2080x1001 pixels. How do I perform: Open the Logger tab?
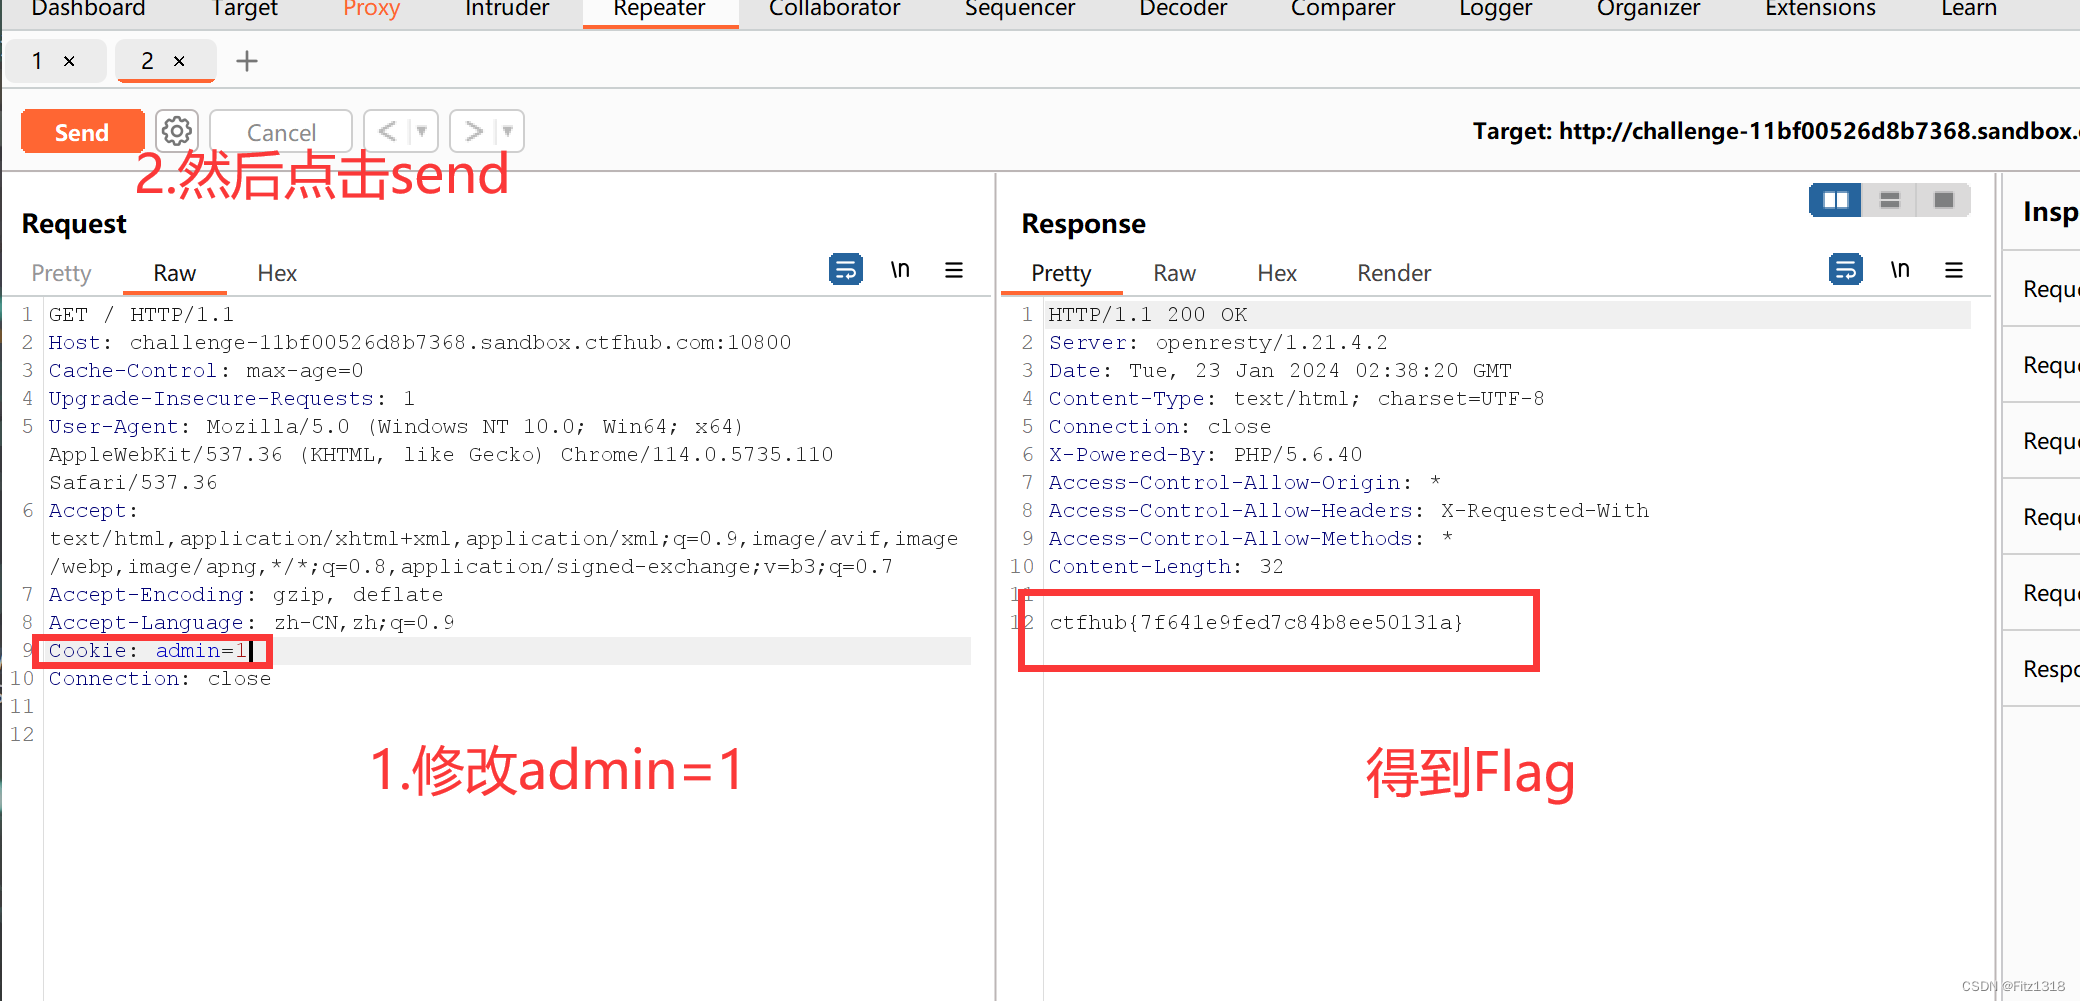pyautogui.click(x=1495, y=9)
